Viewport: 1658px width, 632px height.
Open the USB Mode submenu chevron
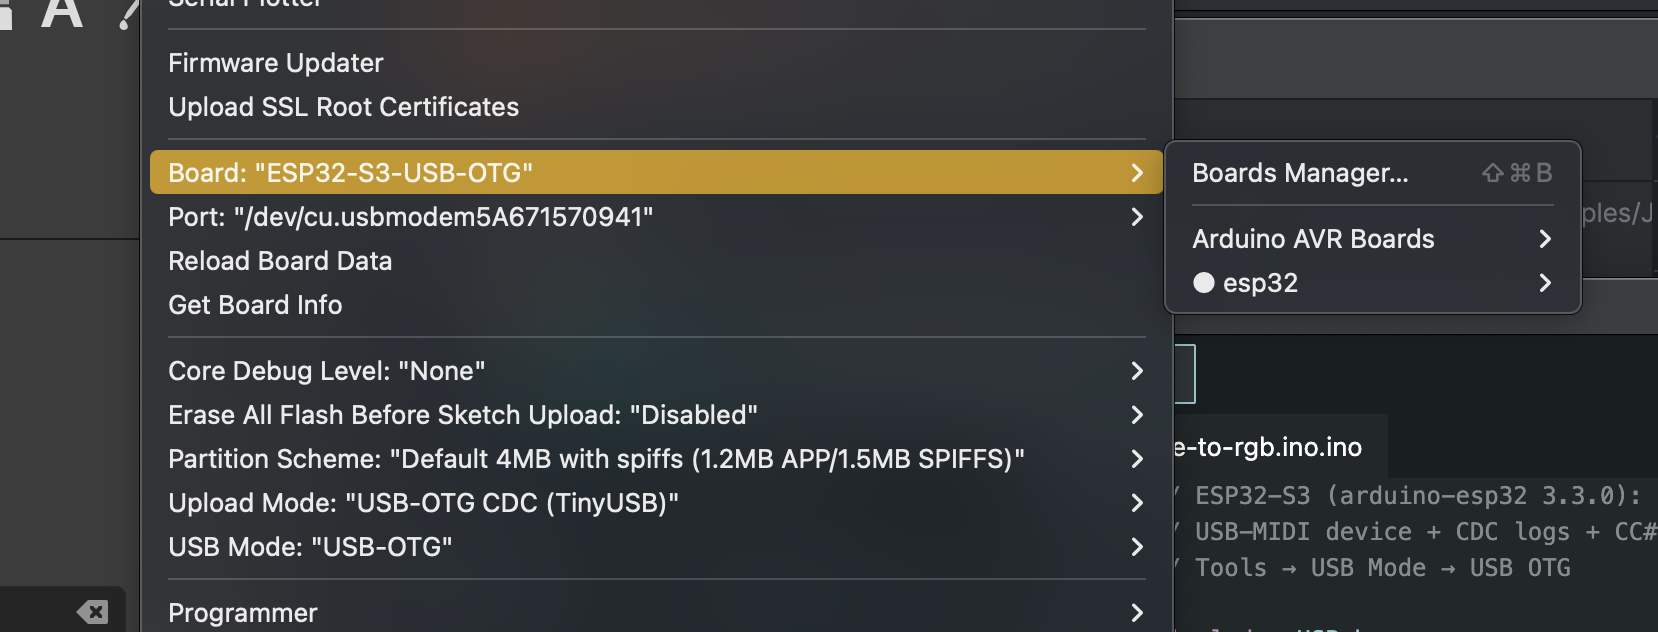tap(1137, 547)
